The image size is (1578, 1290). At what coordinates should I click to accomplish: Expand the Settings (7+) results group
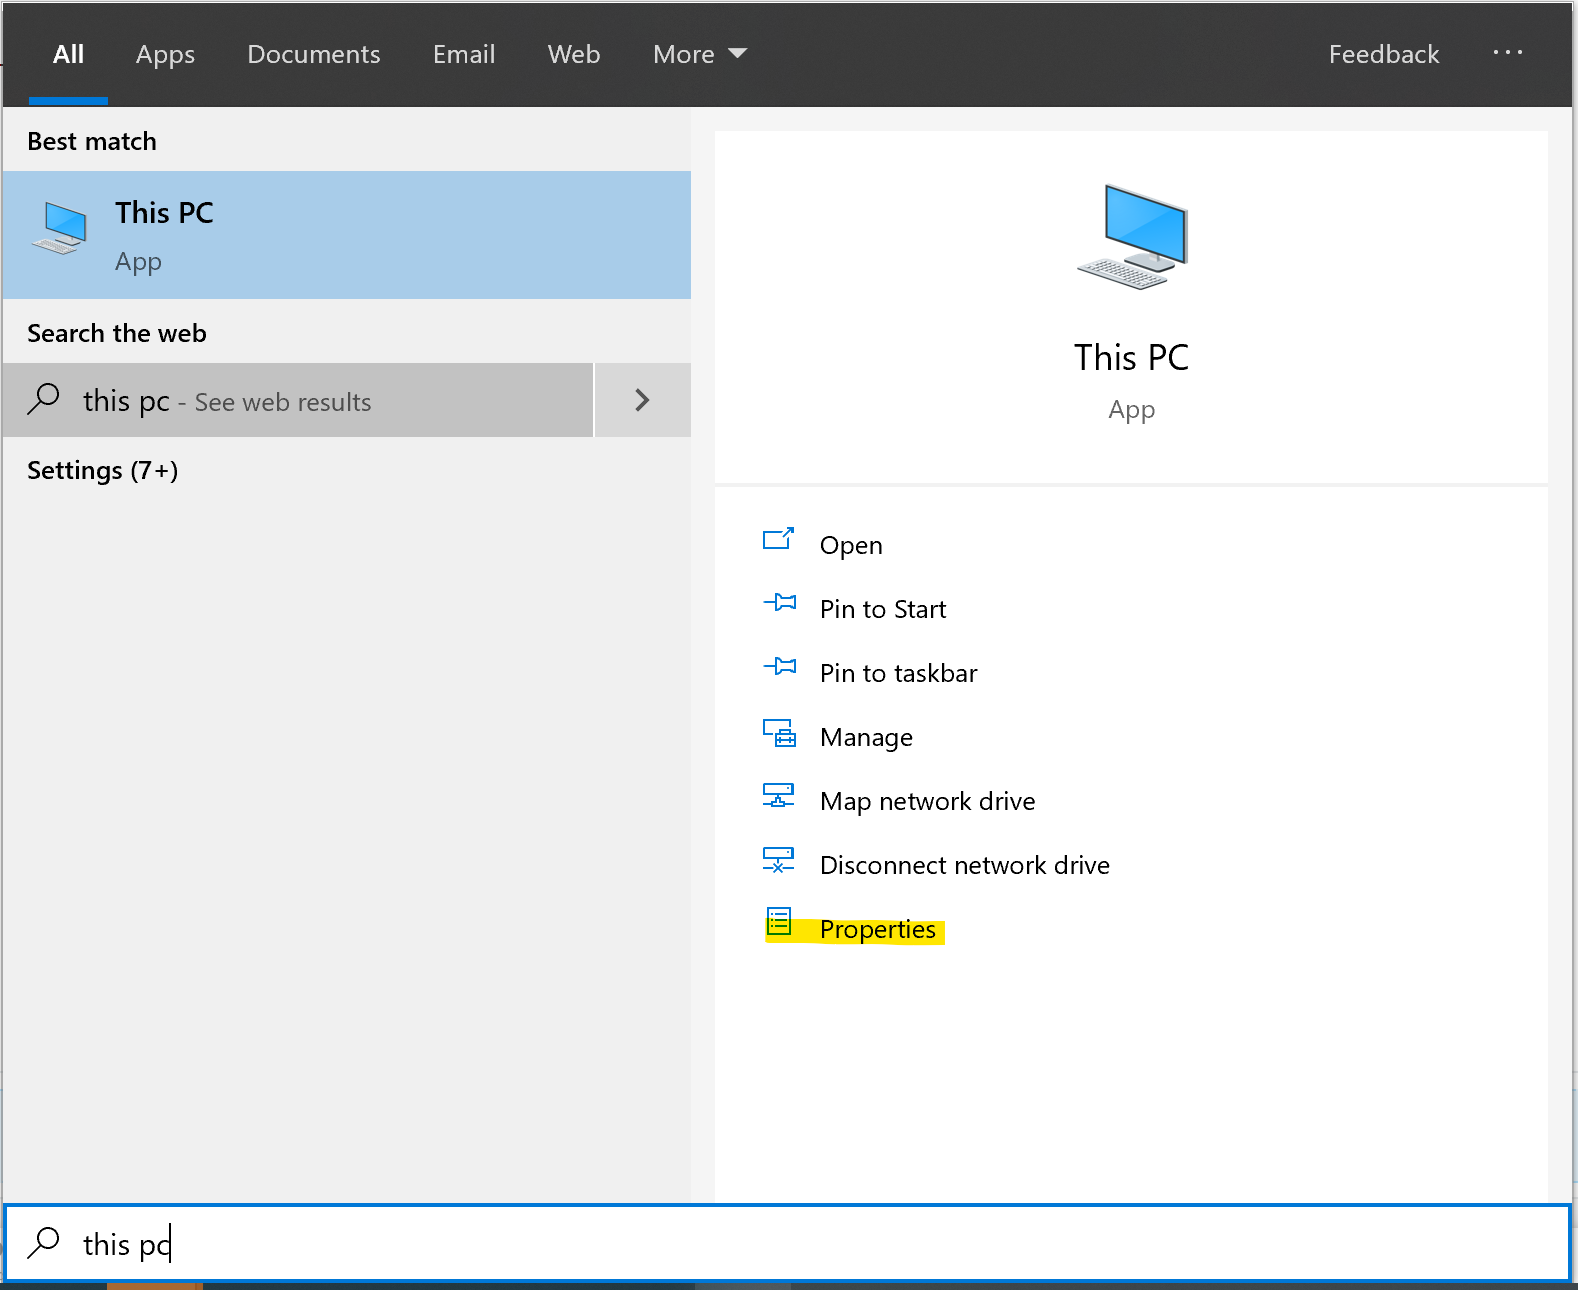(x=102, y=470)
